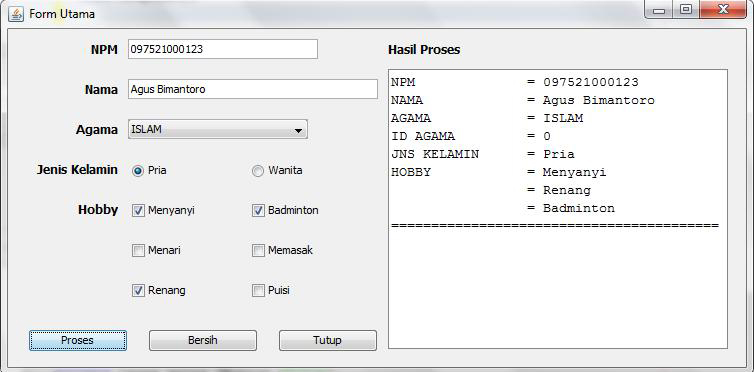Click the 'Hobby' label
754x372 pixels.
point(98,210)
